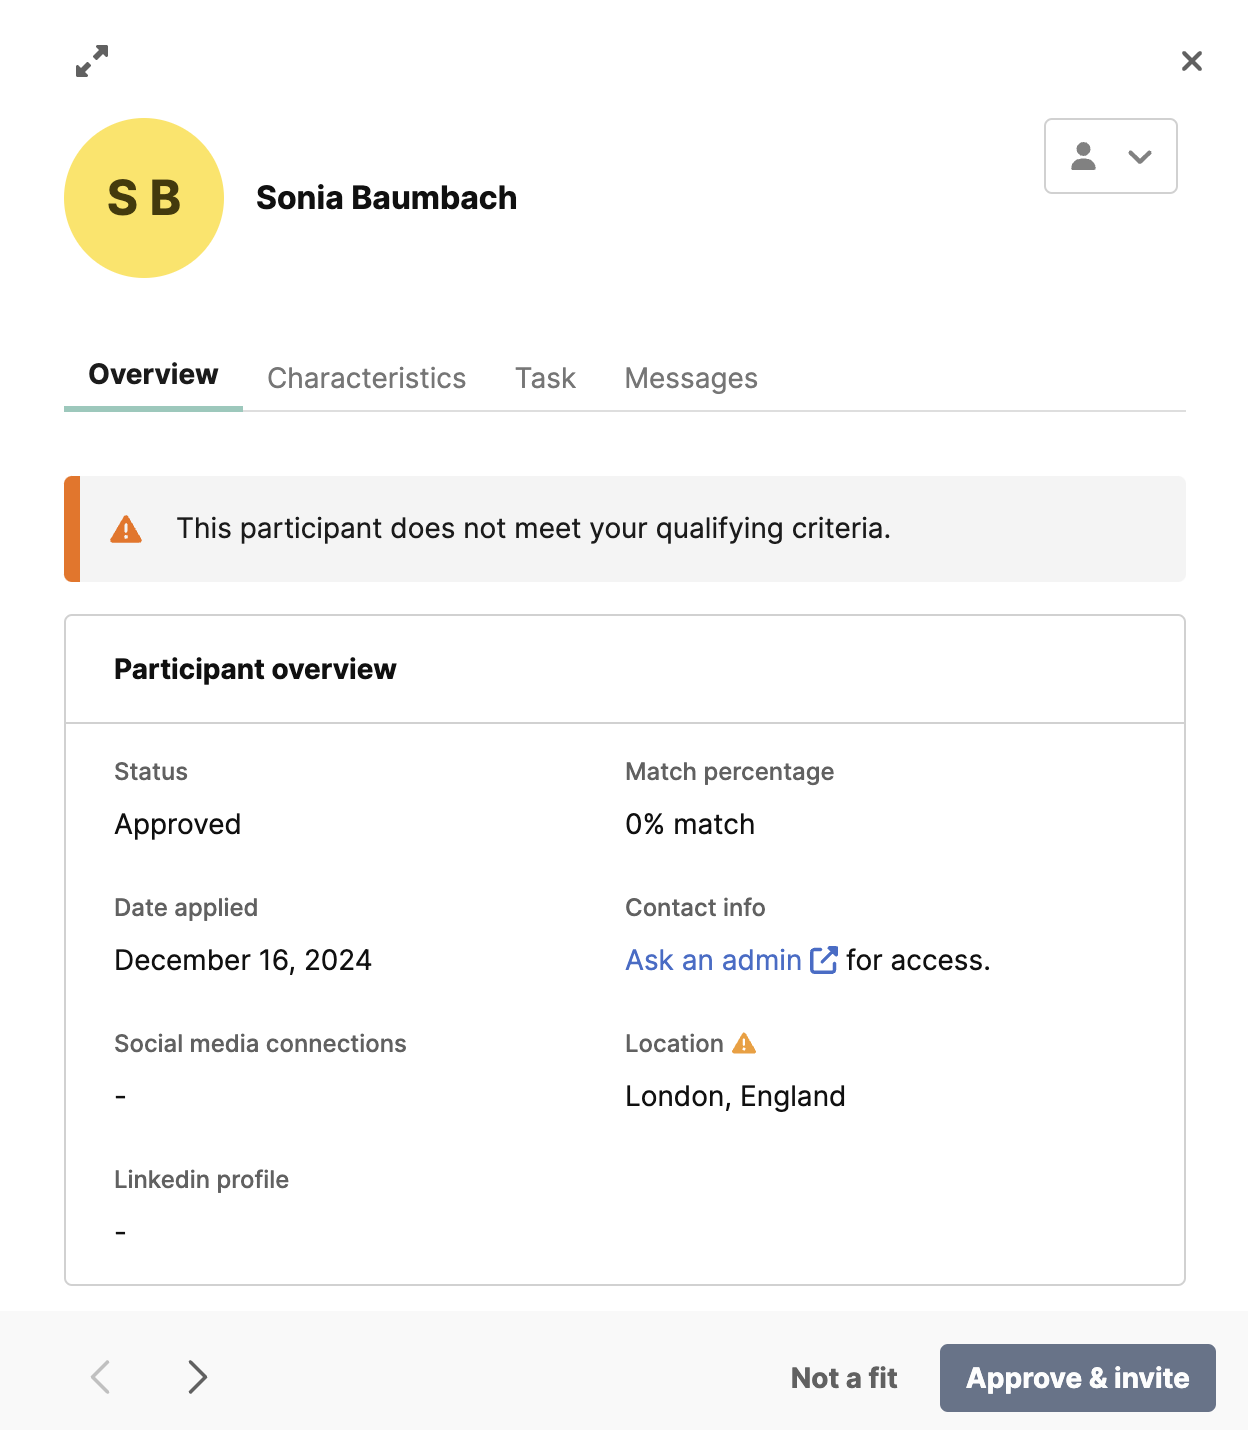Open the Task tab

click(545, 378)
